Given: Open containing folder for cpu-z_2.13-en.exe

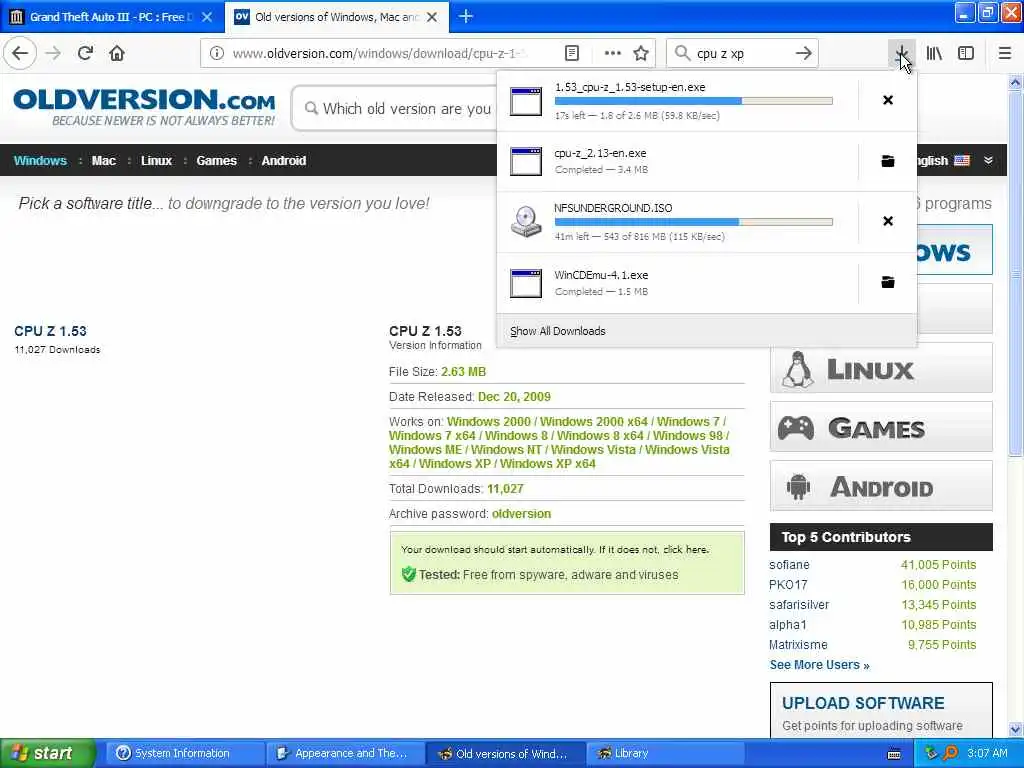Looking at the screenshot, I should (x=888, y=161).
